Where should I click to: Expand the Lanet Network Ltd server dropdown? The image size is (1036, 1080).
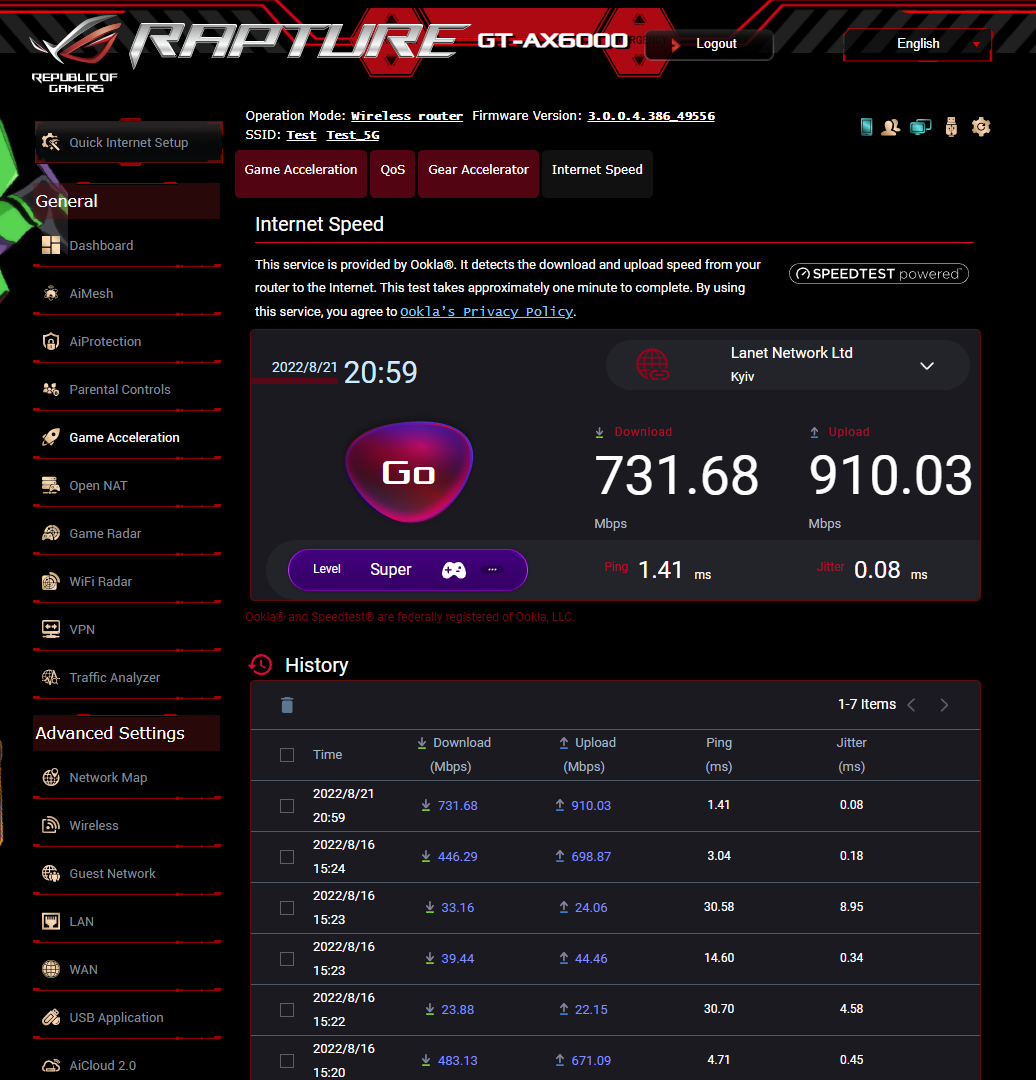[788, 365]
